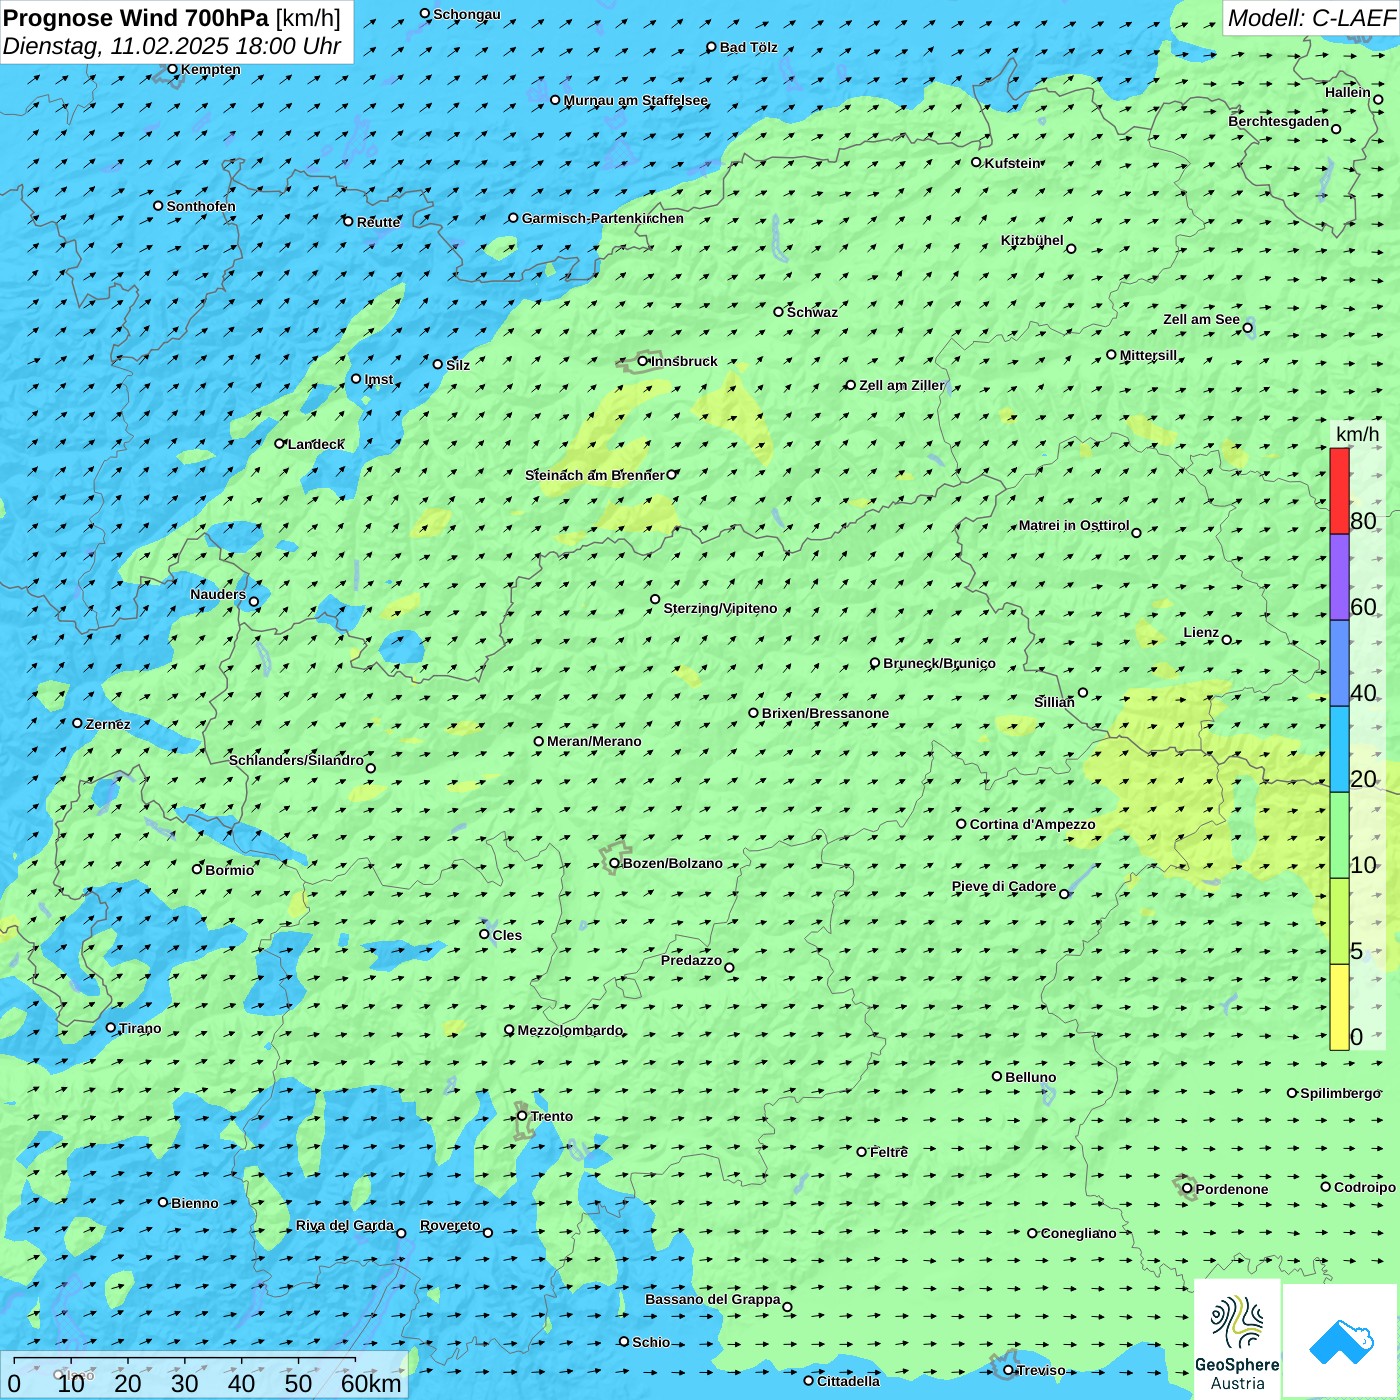
Task: Click the 'Modell: C-LAEF' label
Action: click(1310, 18)
